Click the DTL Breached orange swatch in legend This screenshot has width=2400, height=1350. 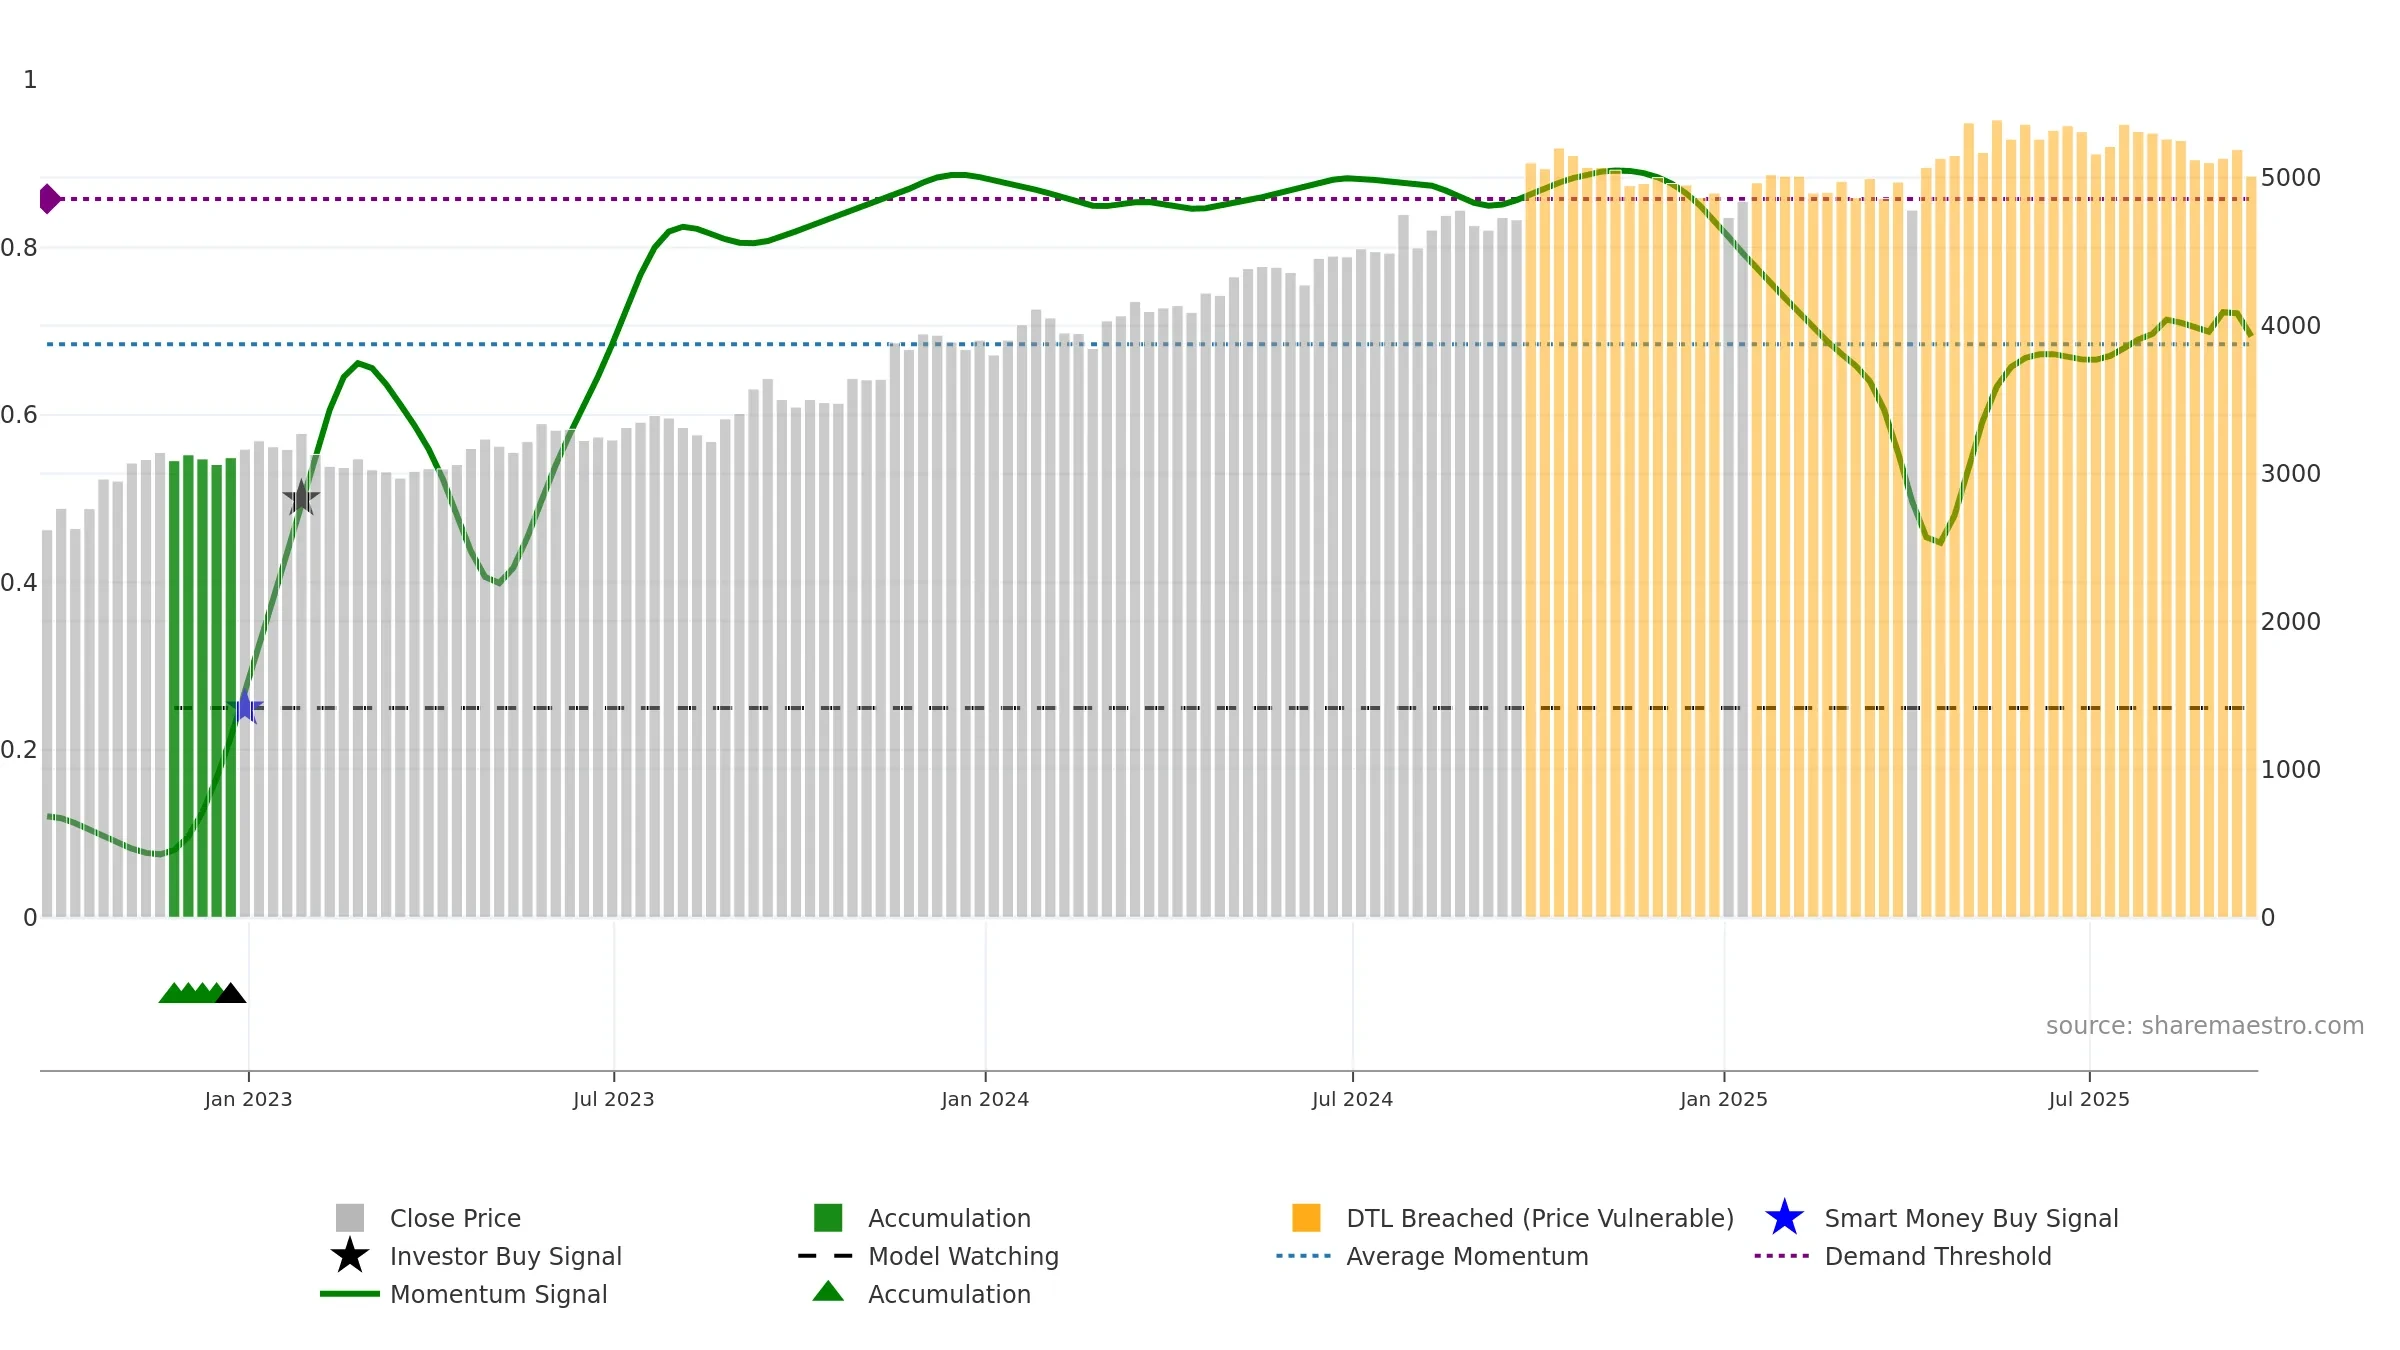pos(1306,1218)
